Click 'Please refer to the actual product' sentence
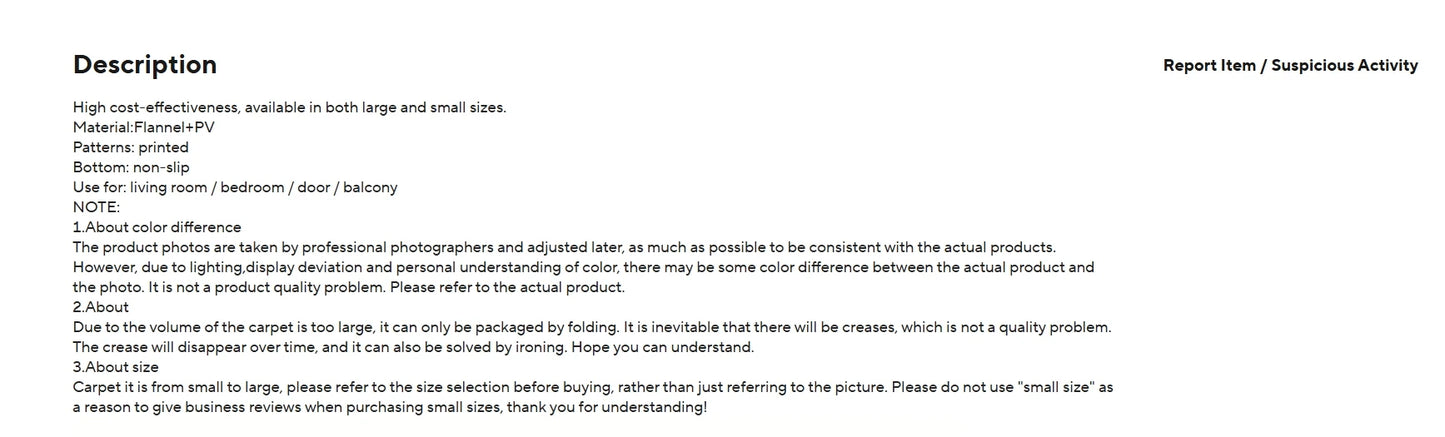The height and width of the screenshot is (437, 1445). click(x=507, y=288)
